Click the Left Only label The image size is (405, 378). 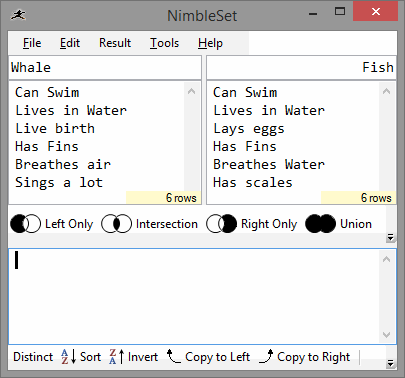coord(69,224)
